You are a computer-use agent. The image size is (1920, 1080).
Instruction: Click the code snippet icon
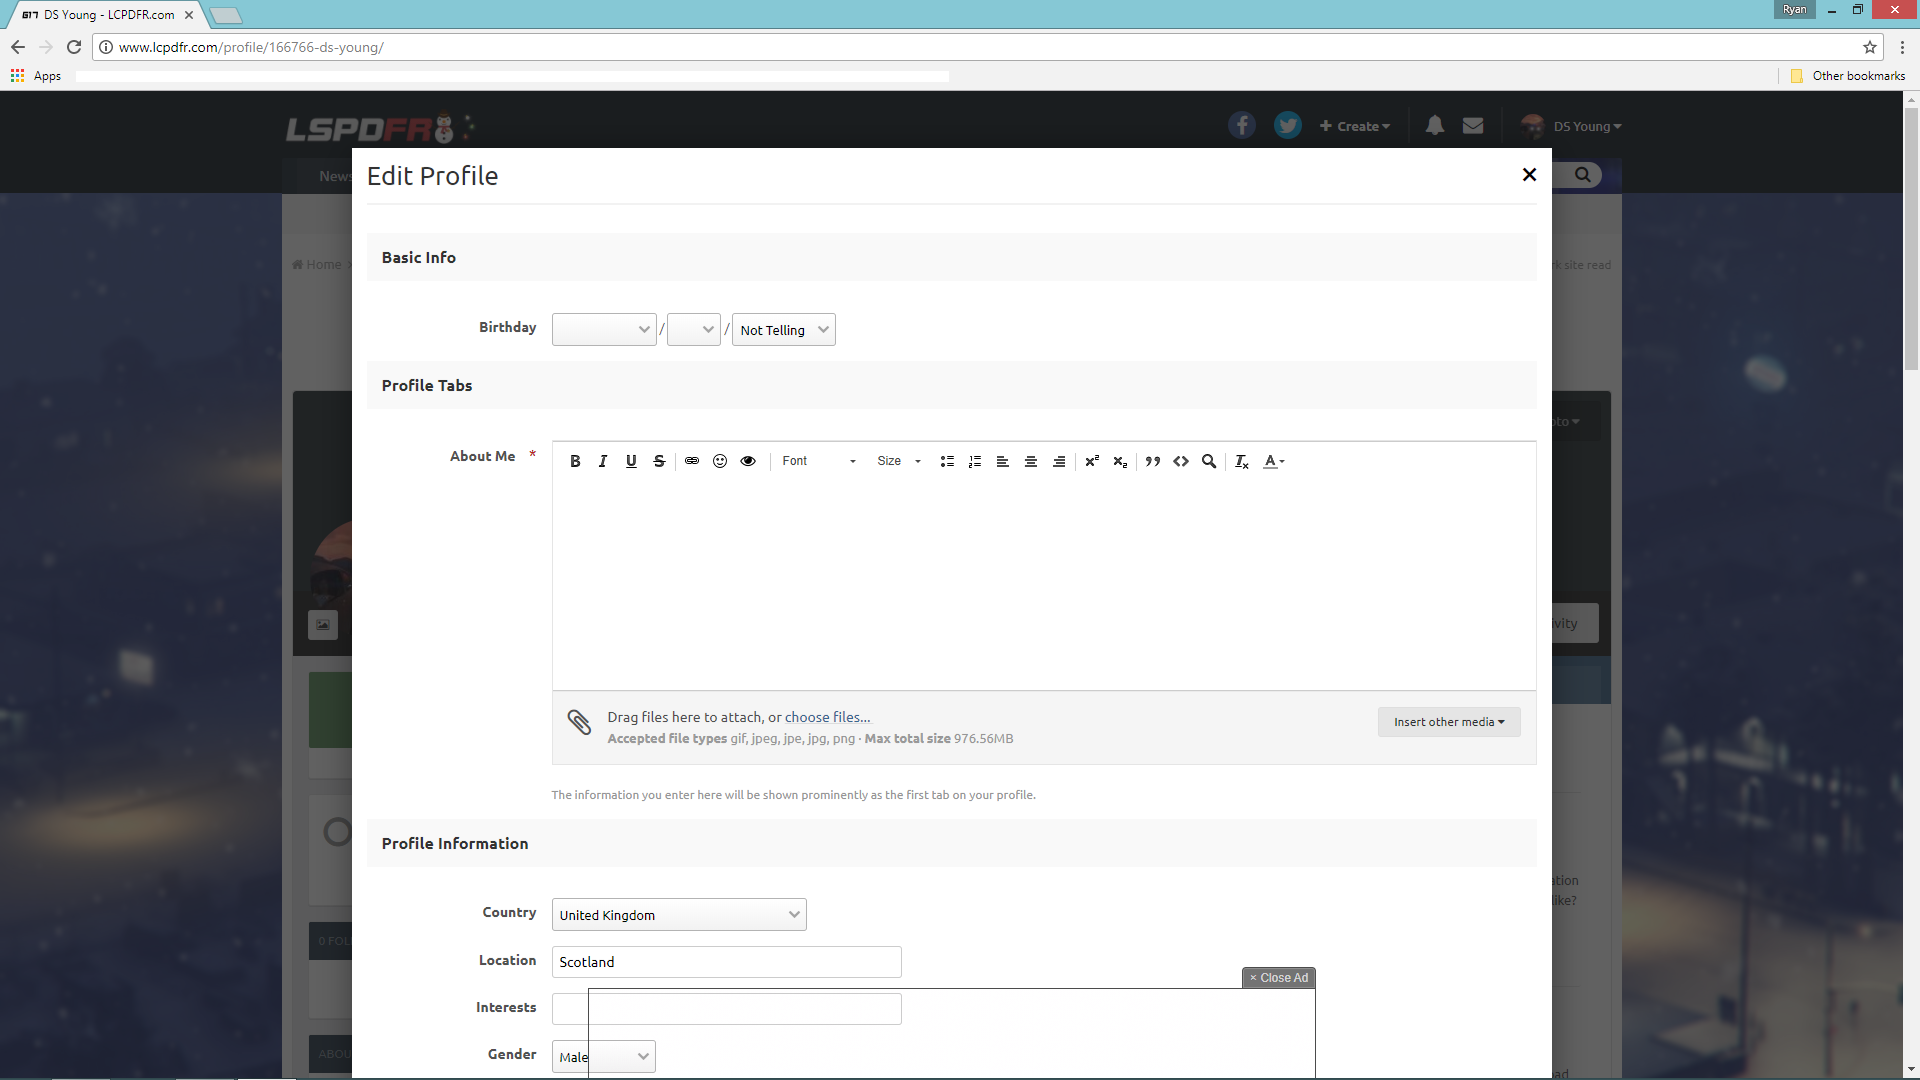tap(1181, 461)
